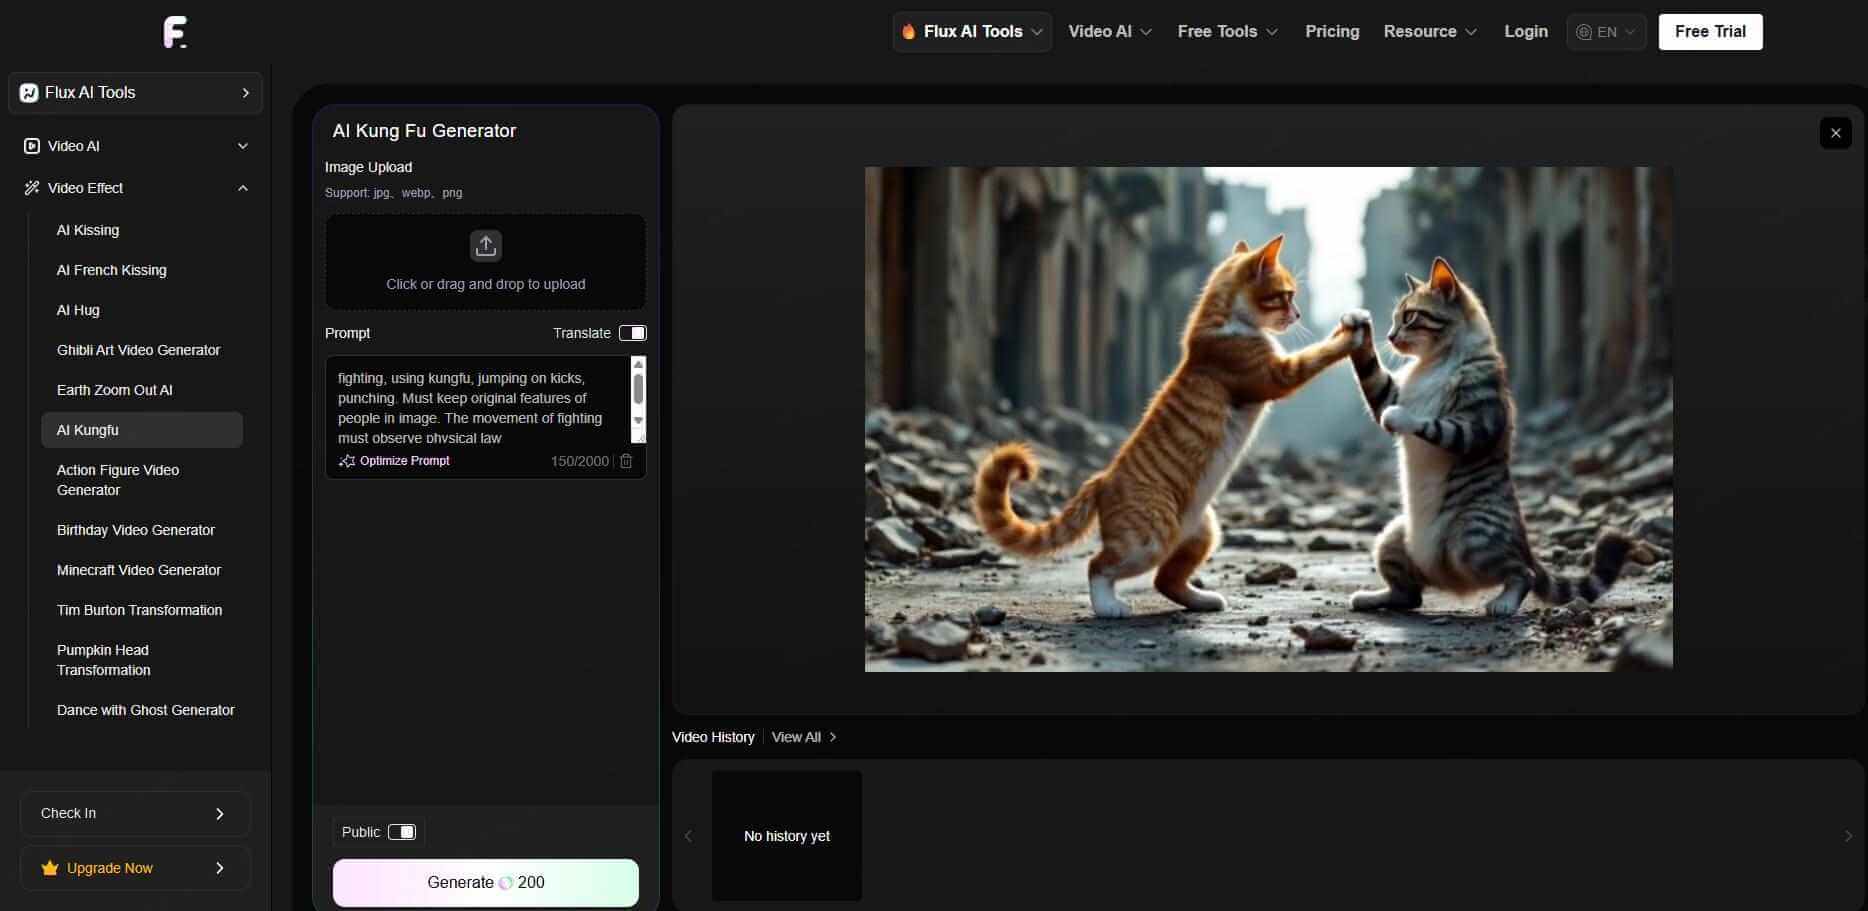Viewport: 1868px width, 911px height.
Task: Click the next arrow in the video history
Action: point(1847,836)
